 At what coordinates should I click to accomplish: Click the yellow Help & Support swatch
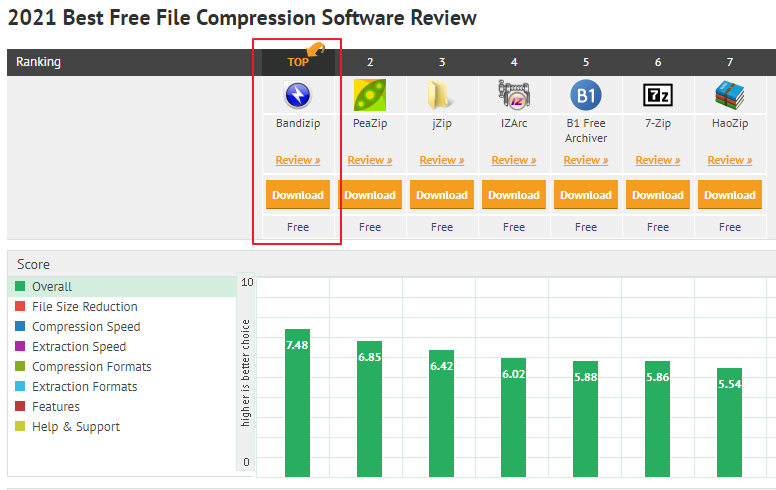pos(20,426)
